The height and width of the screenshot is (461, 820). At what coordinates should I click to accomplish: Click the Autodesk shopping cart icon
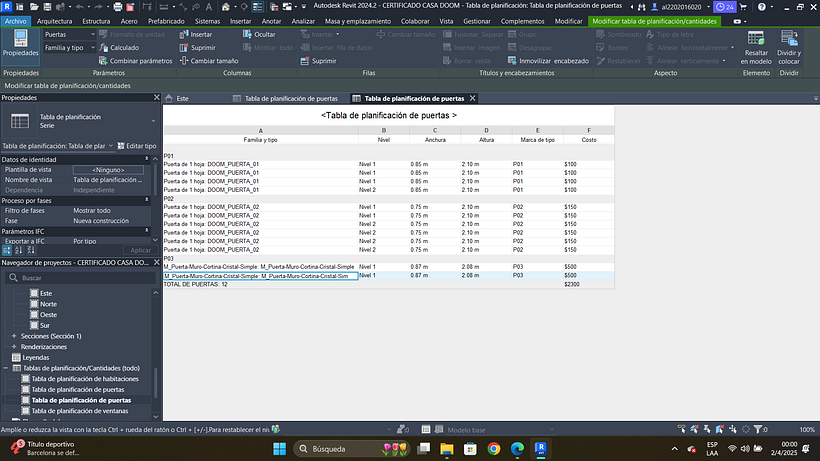[743, 7]
